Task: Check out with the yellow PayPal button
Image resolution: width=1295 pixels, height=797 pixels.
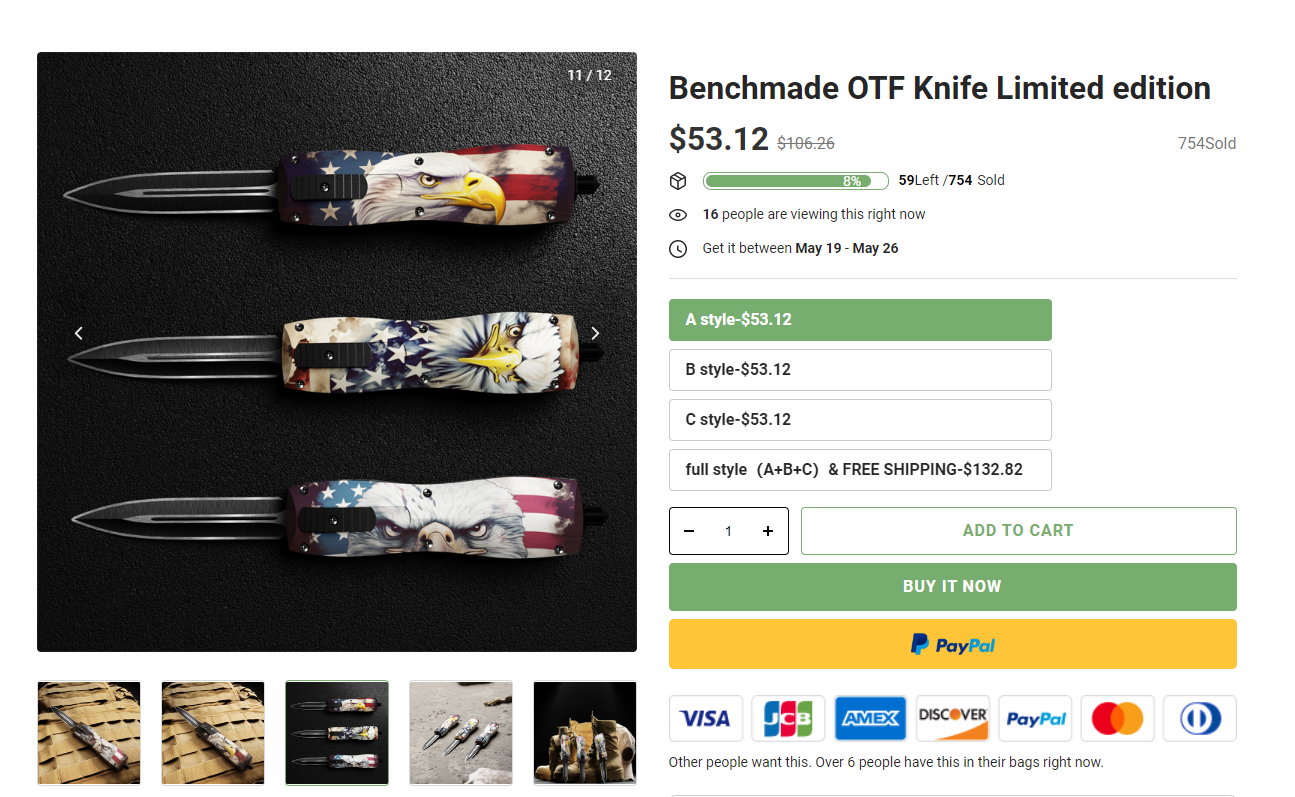Action: [x=952, y=644]
